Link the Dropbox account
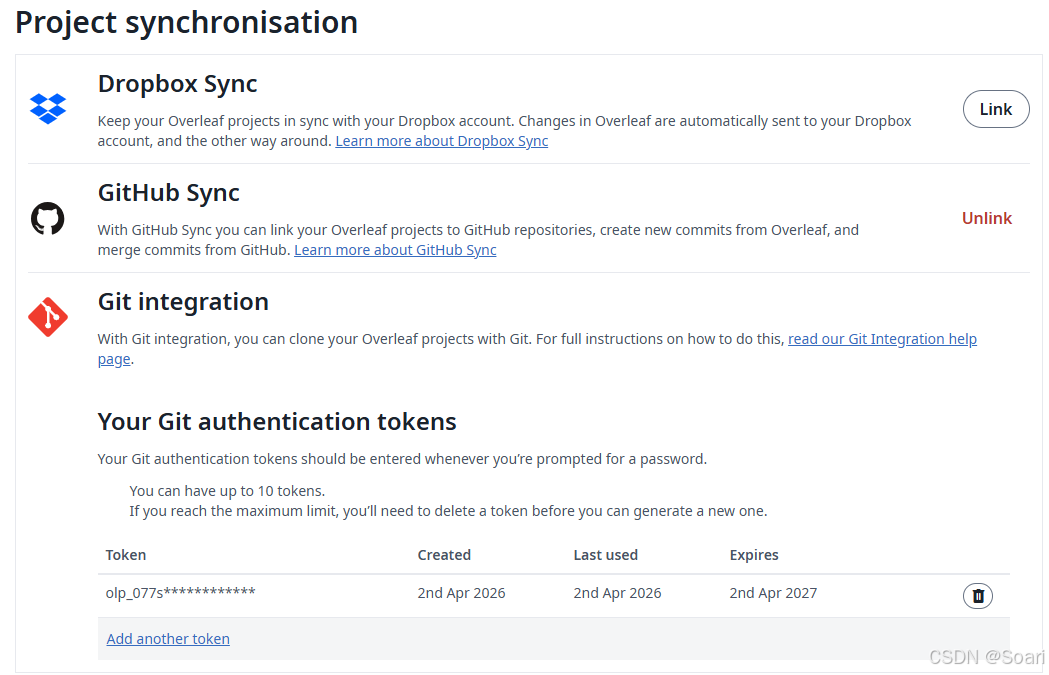Screen dimensions: 1049x675 click(995, 109)
